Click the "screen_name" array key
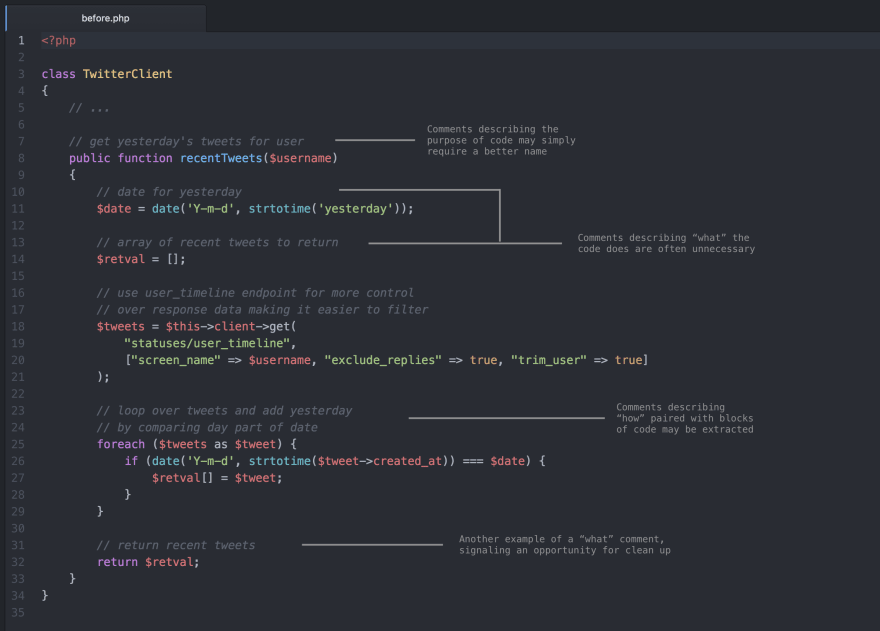This screenshot has width=880, height=631. [x=176, y=360]
